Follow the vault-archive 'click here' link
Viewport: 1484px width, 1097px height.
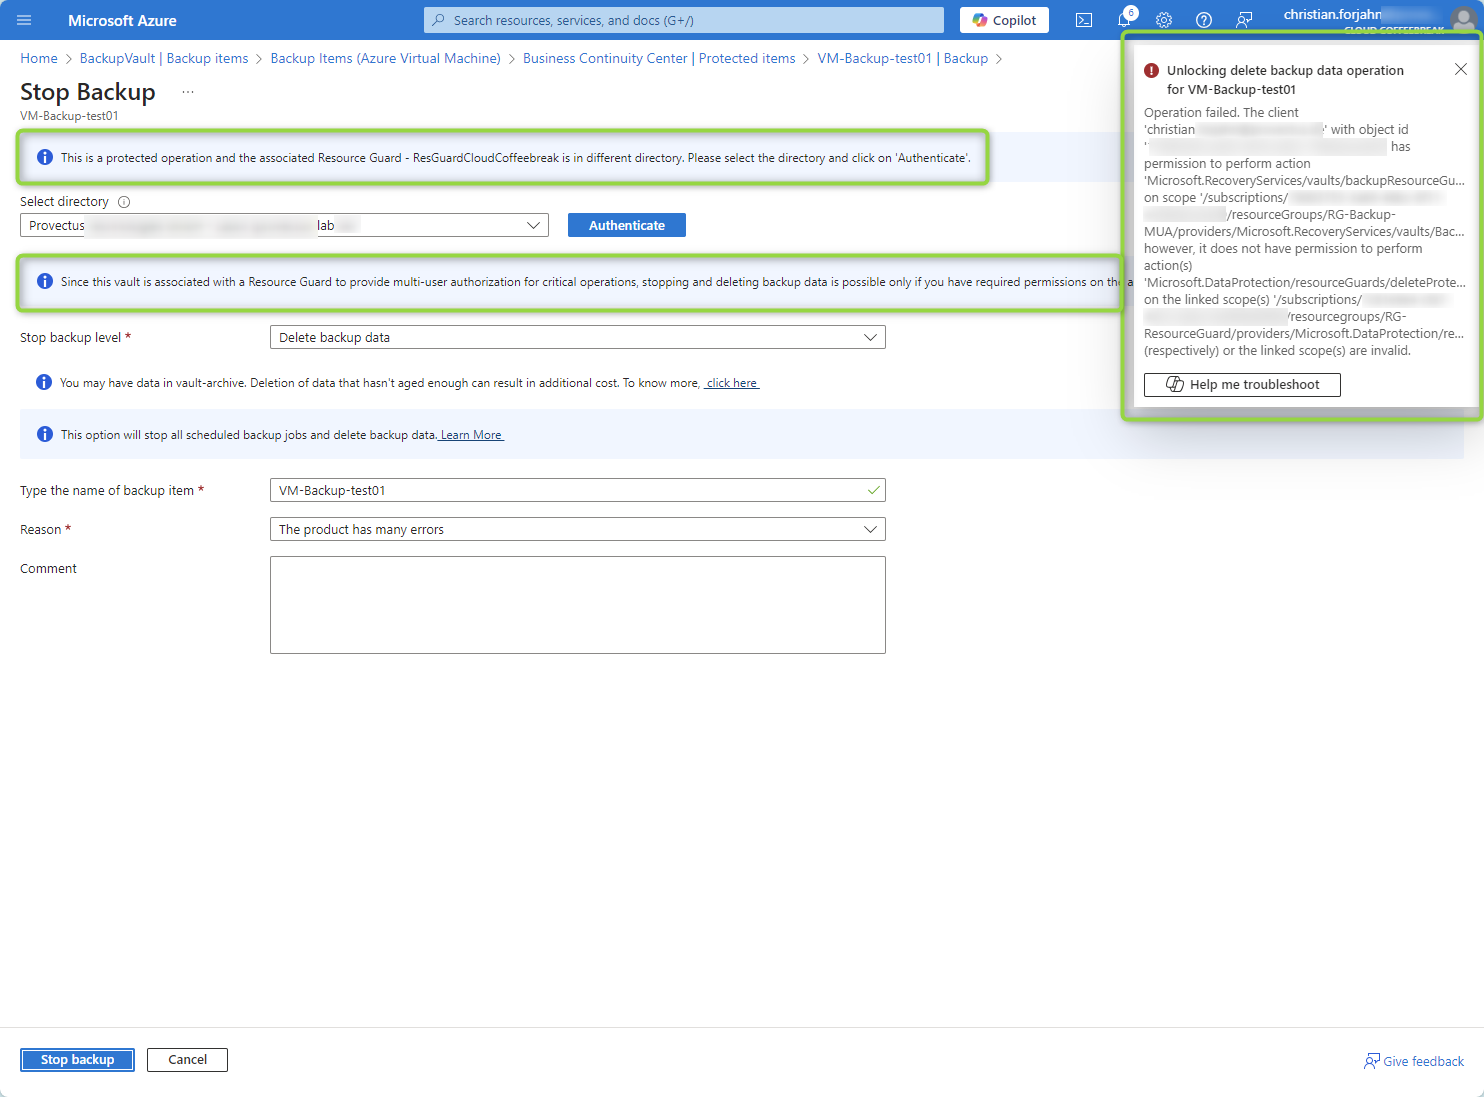tap(732, 383)
